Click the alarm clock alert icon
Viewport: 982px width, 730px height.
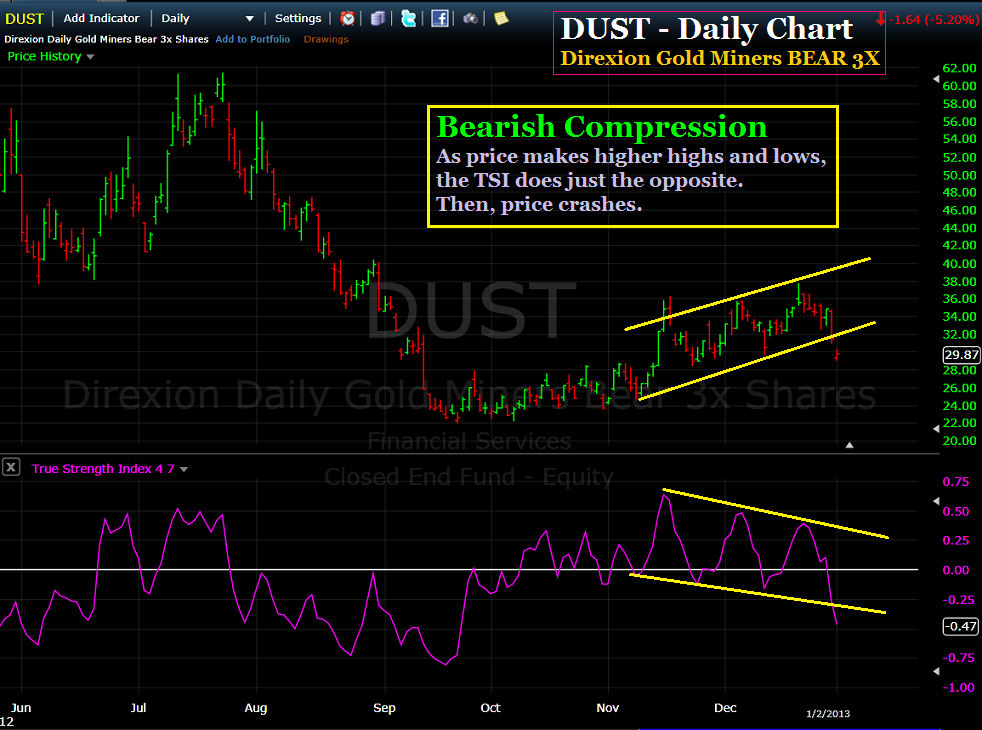pos(348,18)
